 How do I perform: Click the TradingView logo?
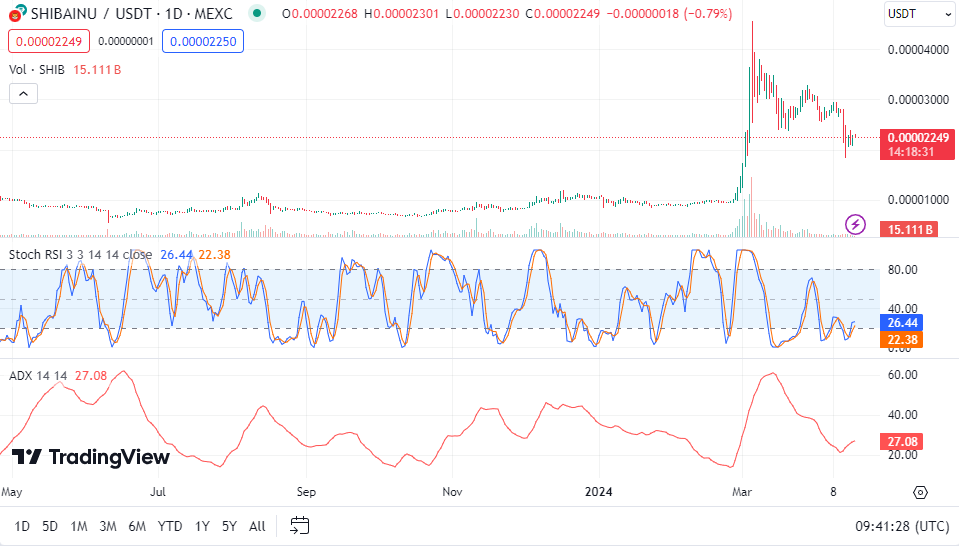click(91, 457)
